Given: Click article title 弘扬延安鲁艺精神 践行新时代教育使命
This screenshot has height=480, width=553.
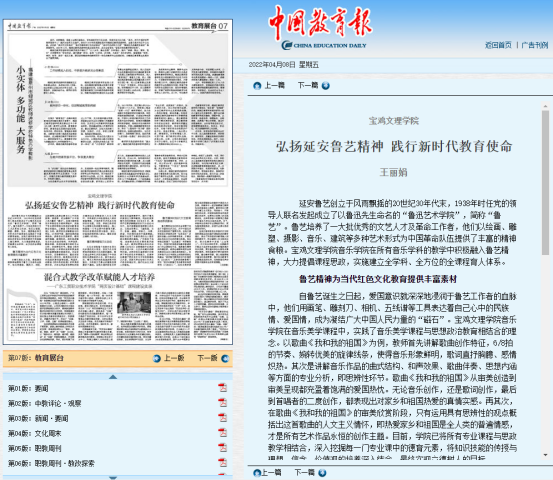Looking at the screenshot, I should click(394, 146).
